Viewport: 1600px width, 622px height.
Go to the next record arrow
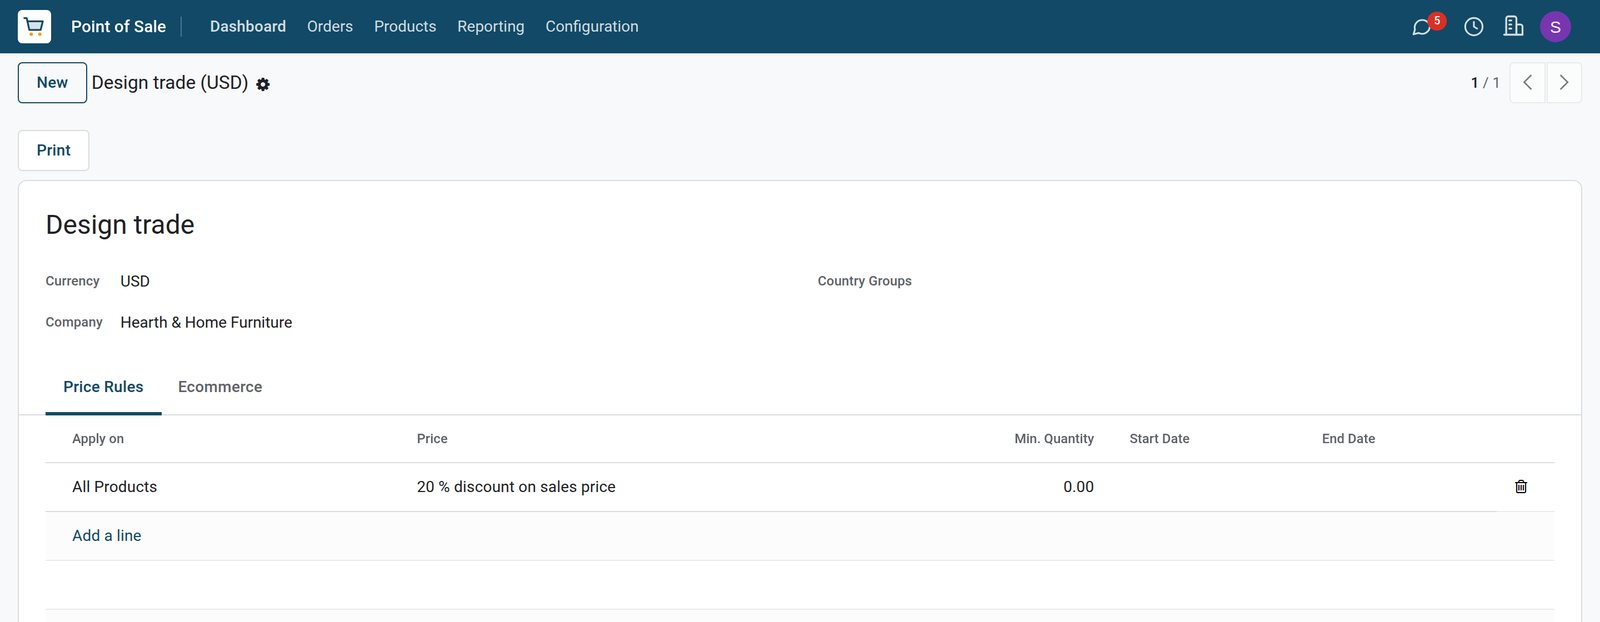pyautogui.click(x=1564, y=83)
